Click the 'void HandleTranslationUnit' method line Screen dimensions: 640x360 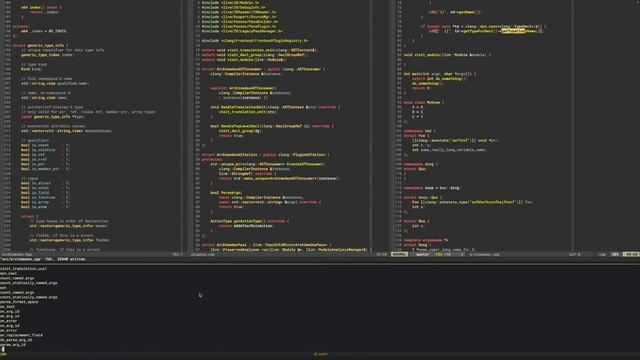click(275, 107)
